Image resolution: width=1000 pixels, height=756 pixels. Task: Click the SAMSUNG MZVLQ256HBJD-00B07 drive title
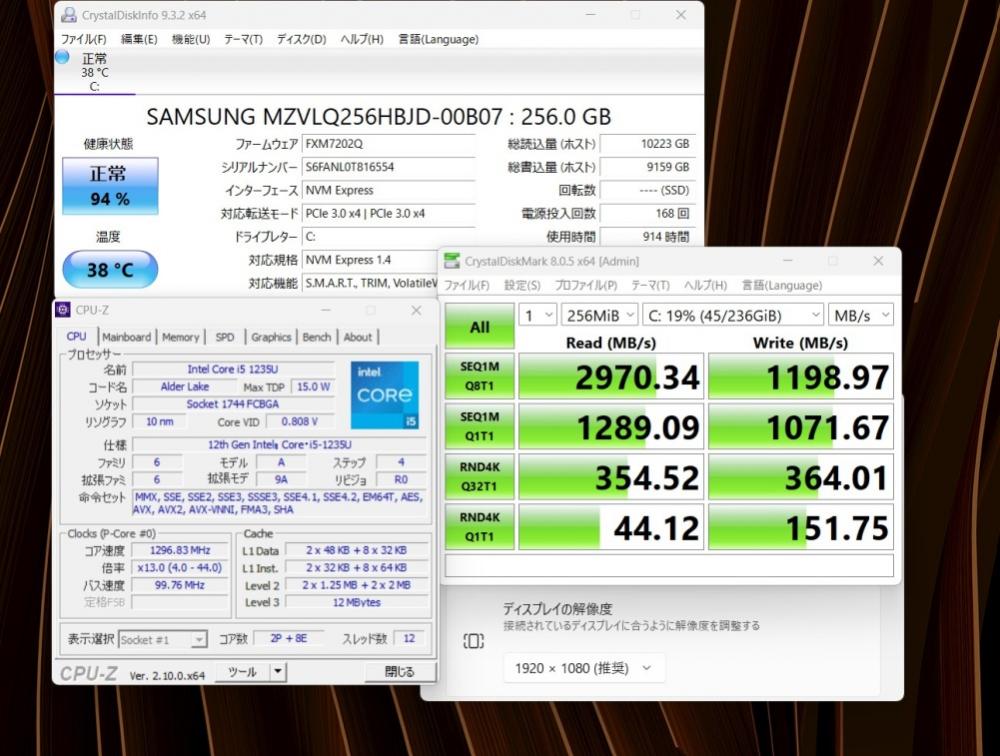(x=379, y=117)
